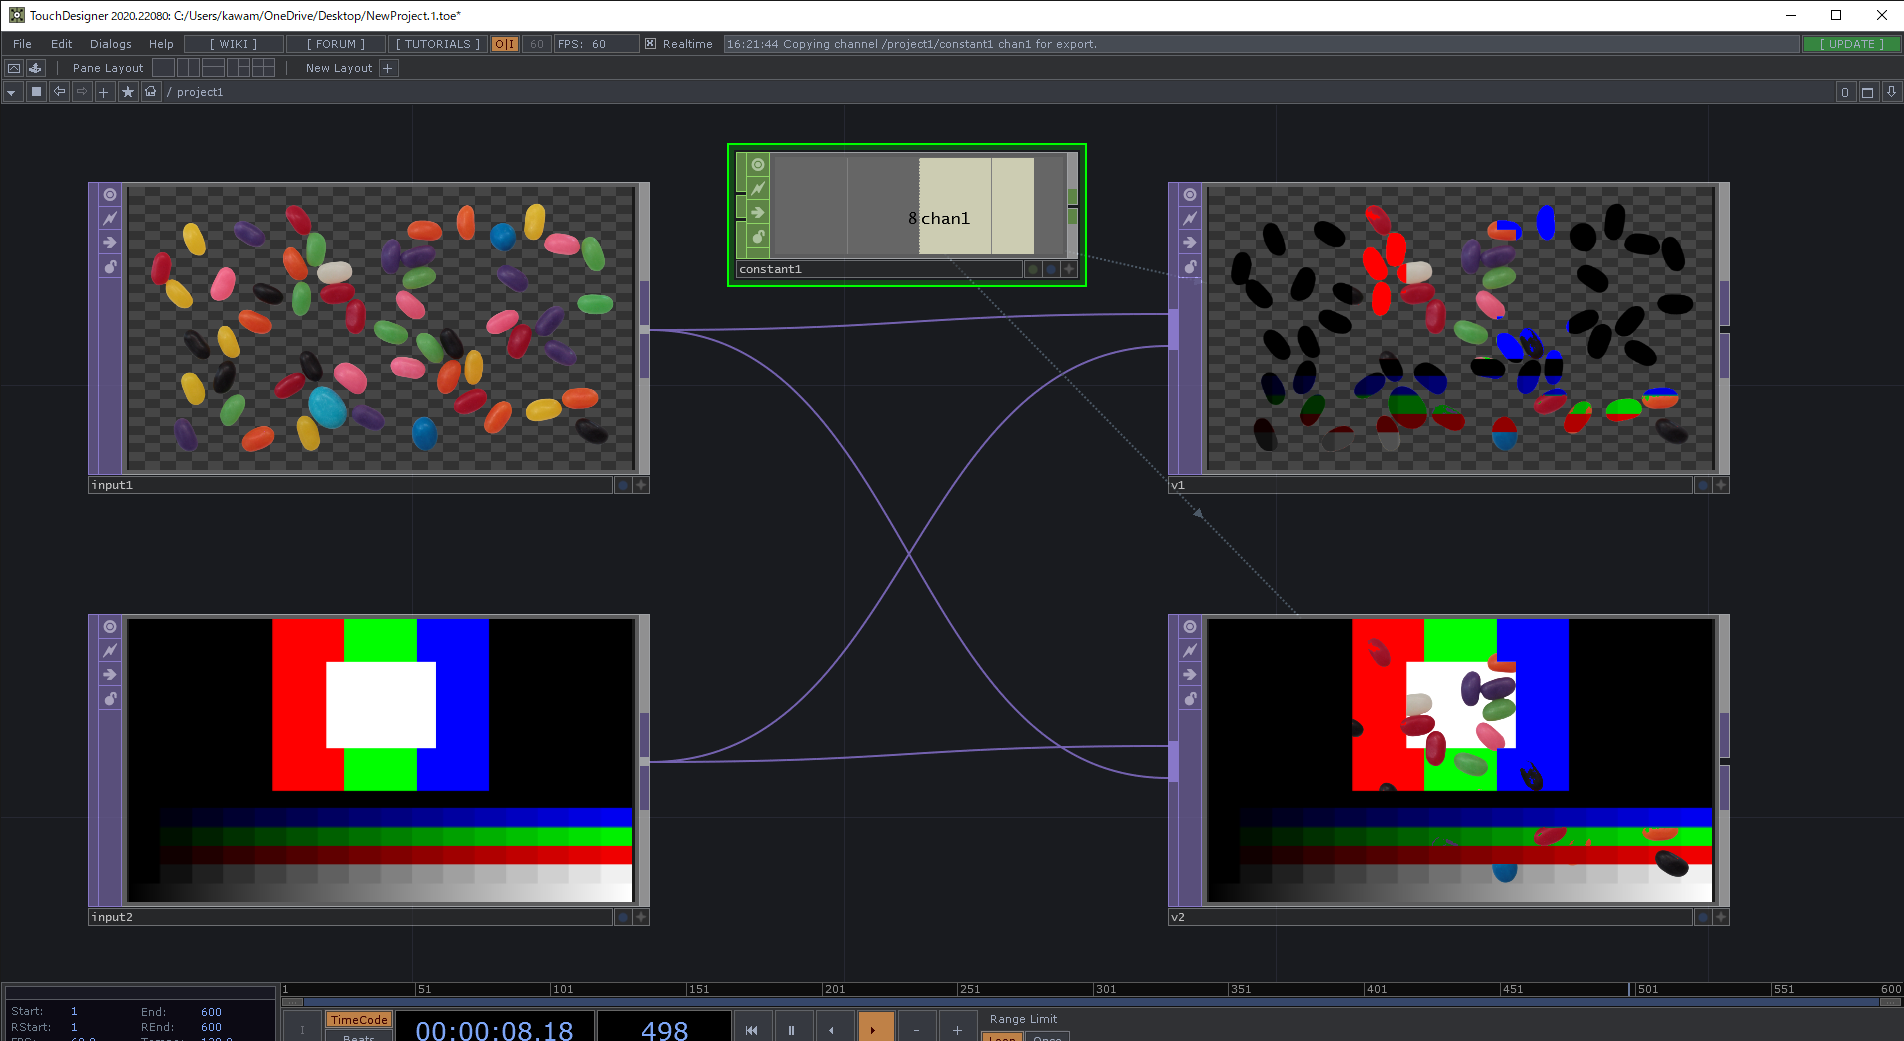Open the File menu
Viewport: 1904px width, 1041px height.
[x=22, y=44]
